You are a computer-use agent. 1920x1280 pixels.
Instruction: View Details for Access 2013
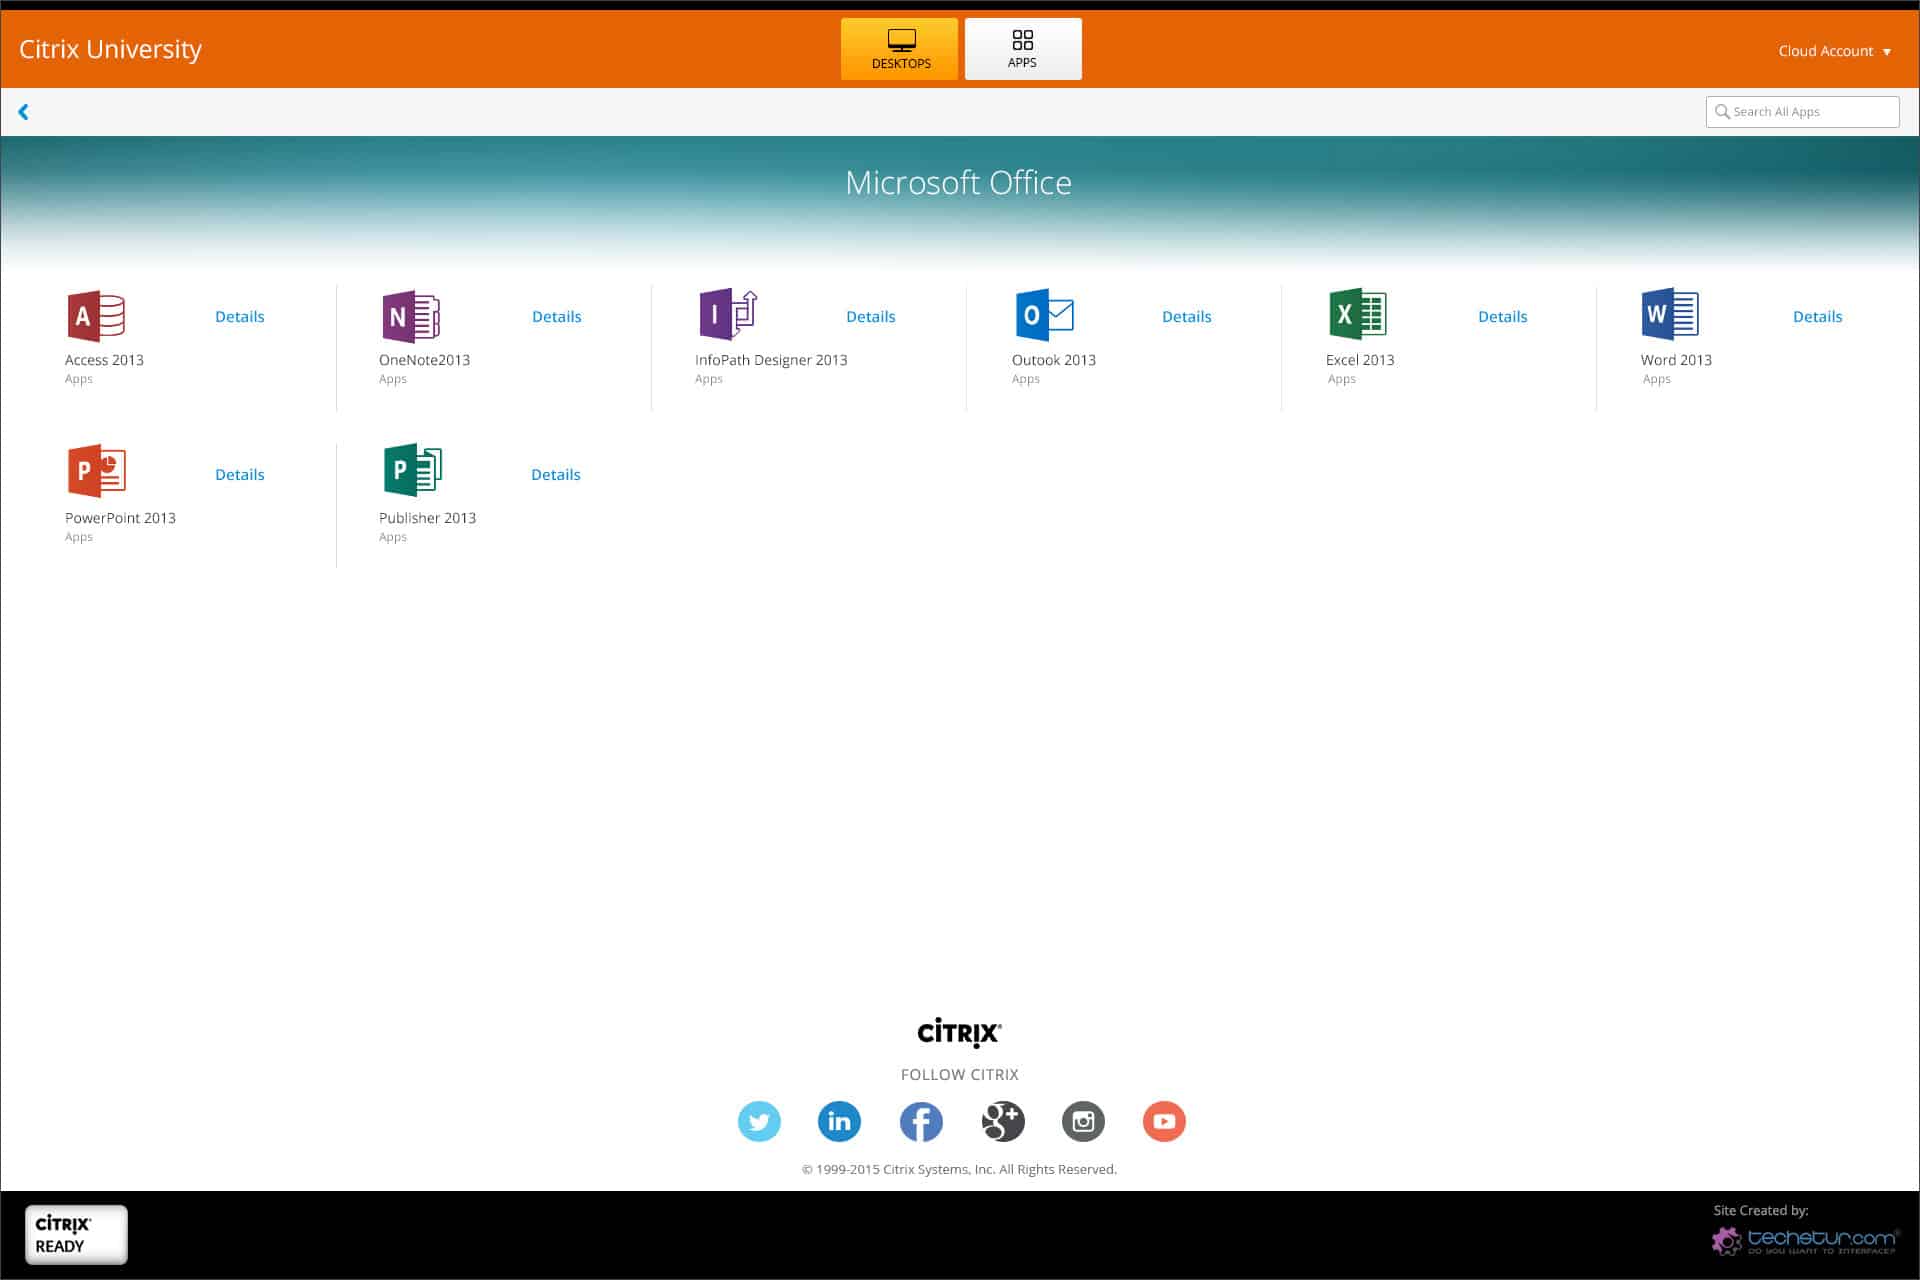click(x=240, y=316)
